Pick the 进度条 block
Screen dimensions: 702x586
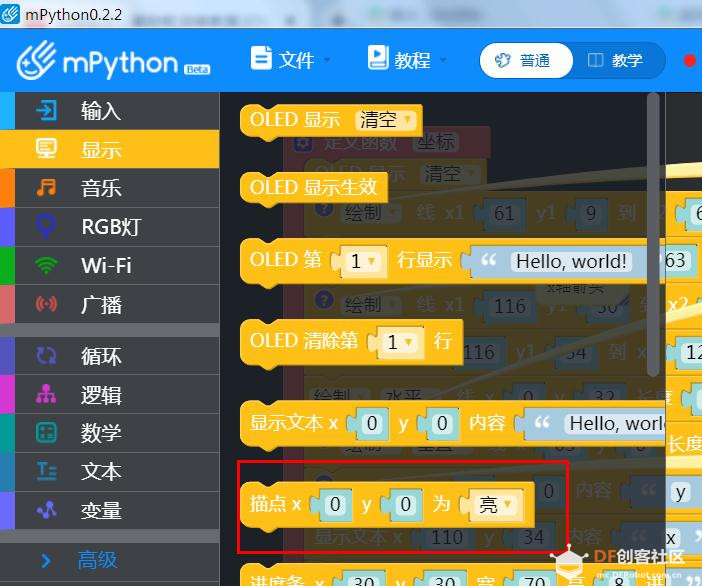point(452,577)
